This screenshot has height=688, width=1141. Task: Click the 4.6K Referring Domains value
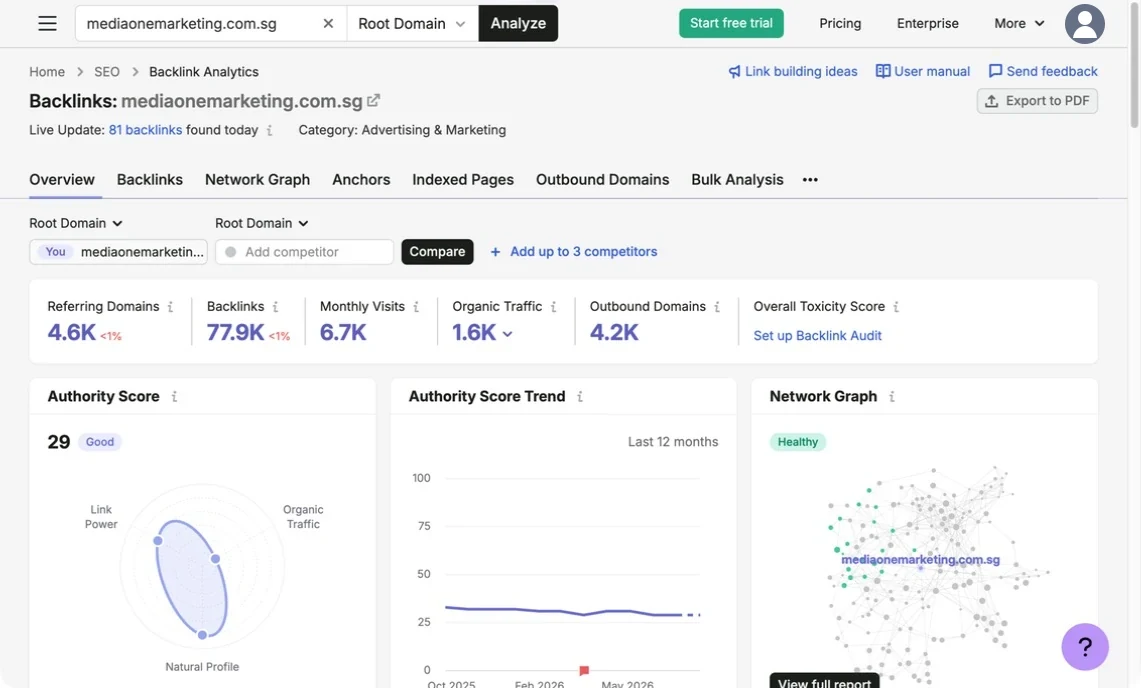pyautogui.click(x=71, y=333)
